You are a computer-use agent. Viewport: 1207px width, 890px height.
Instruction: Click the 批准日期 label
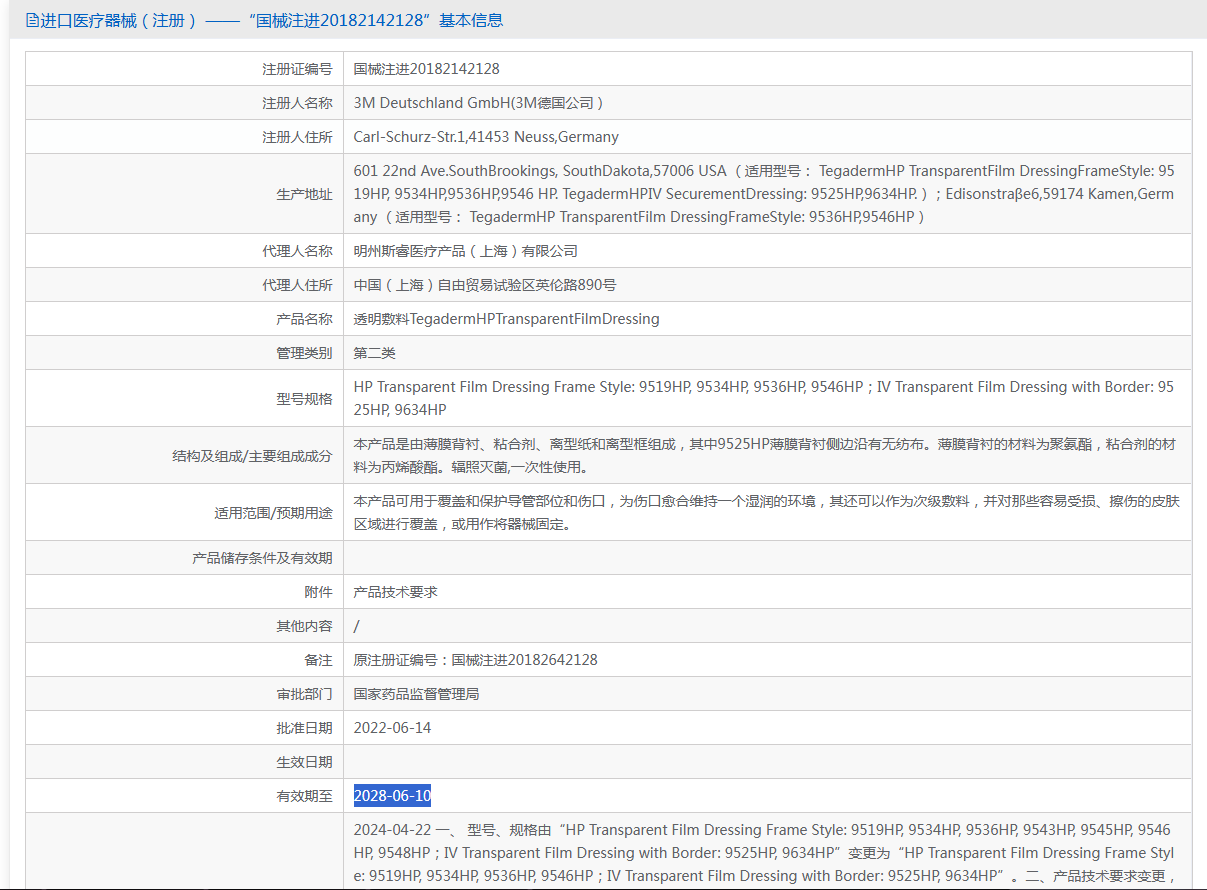[x=304, y=728]
